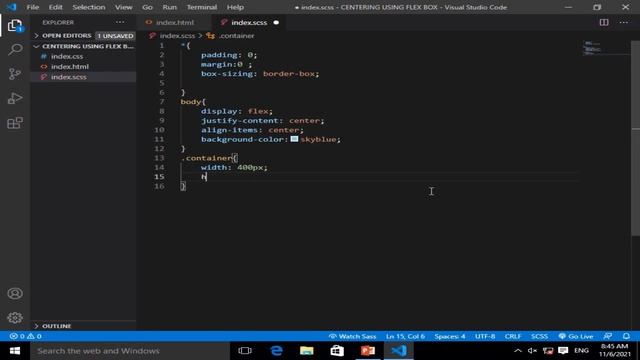This screenshot has height=360, width=640.
Task: Open Microsoft Edge from taskbar
Action: click(x=276, y=351)
